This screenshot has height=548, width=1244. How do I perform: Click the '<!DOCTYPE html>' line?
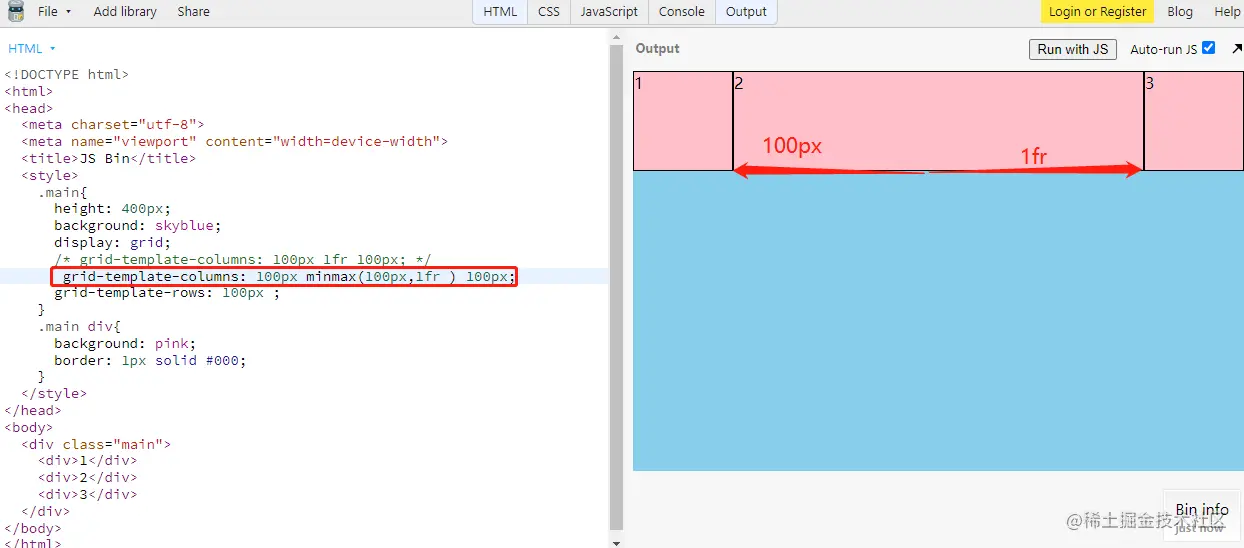pyautogui.click(x=66, y=74)
